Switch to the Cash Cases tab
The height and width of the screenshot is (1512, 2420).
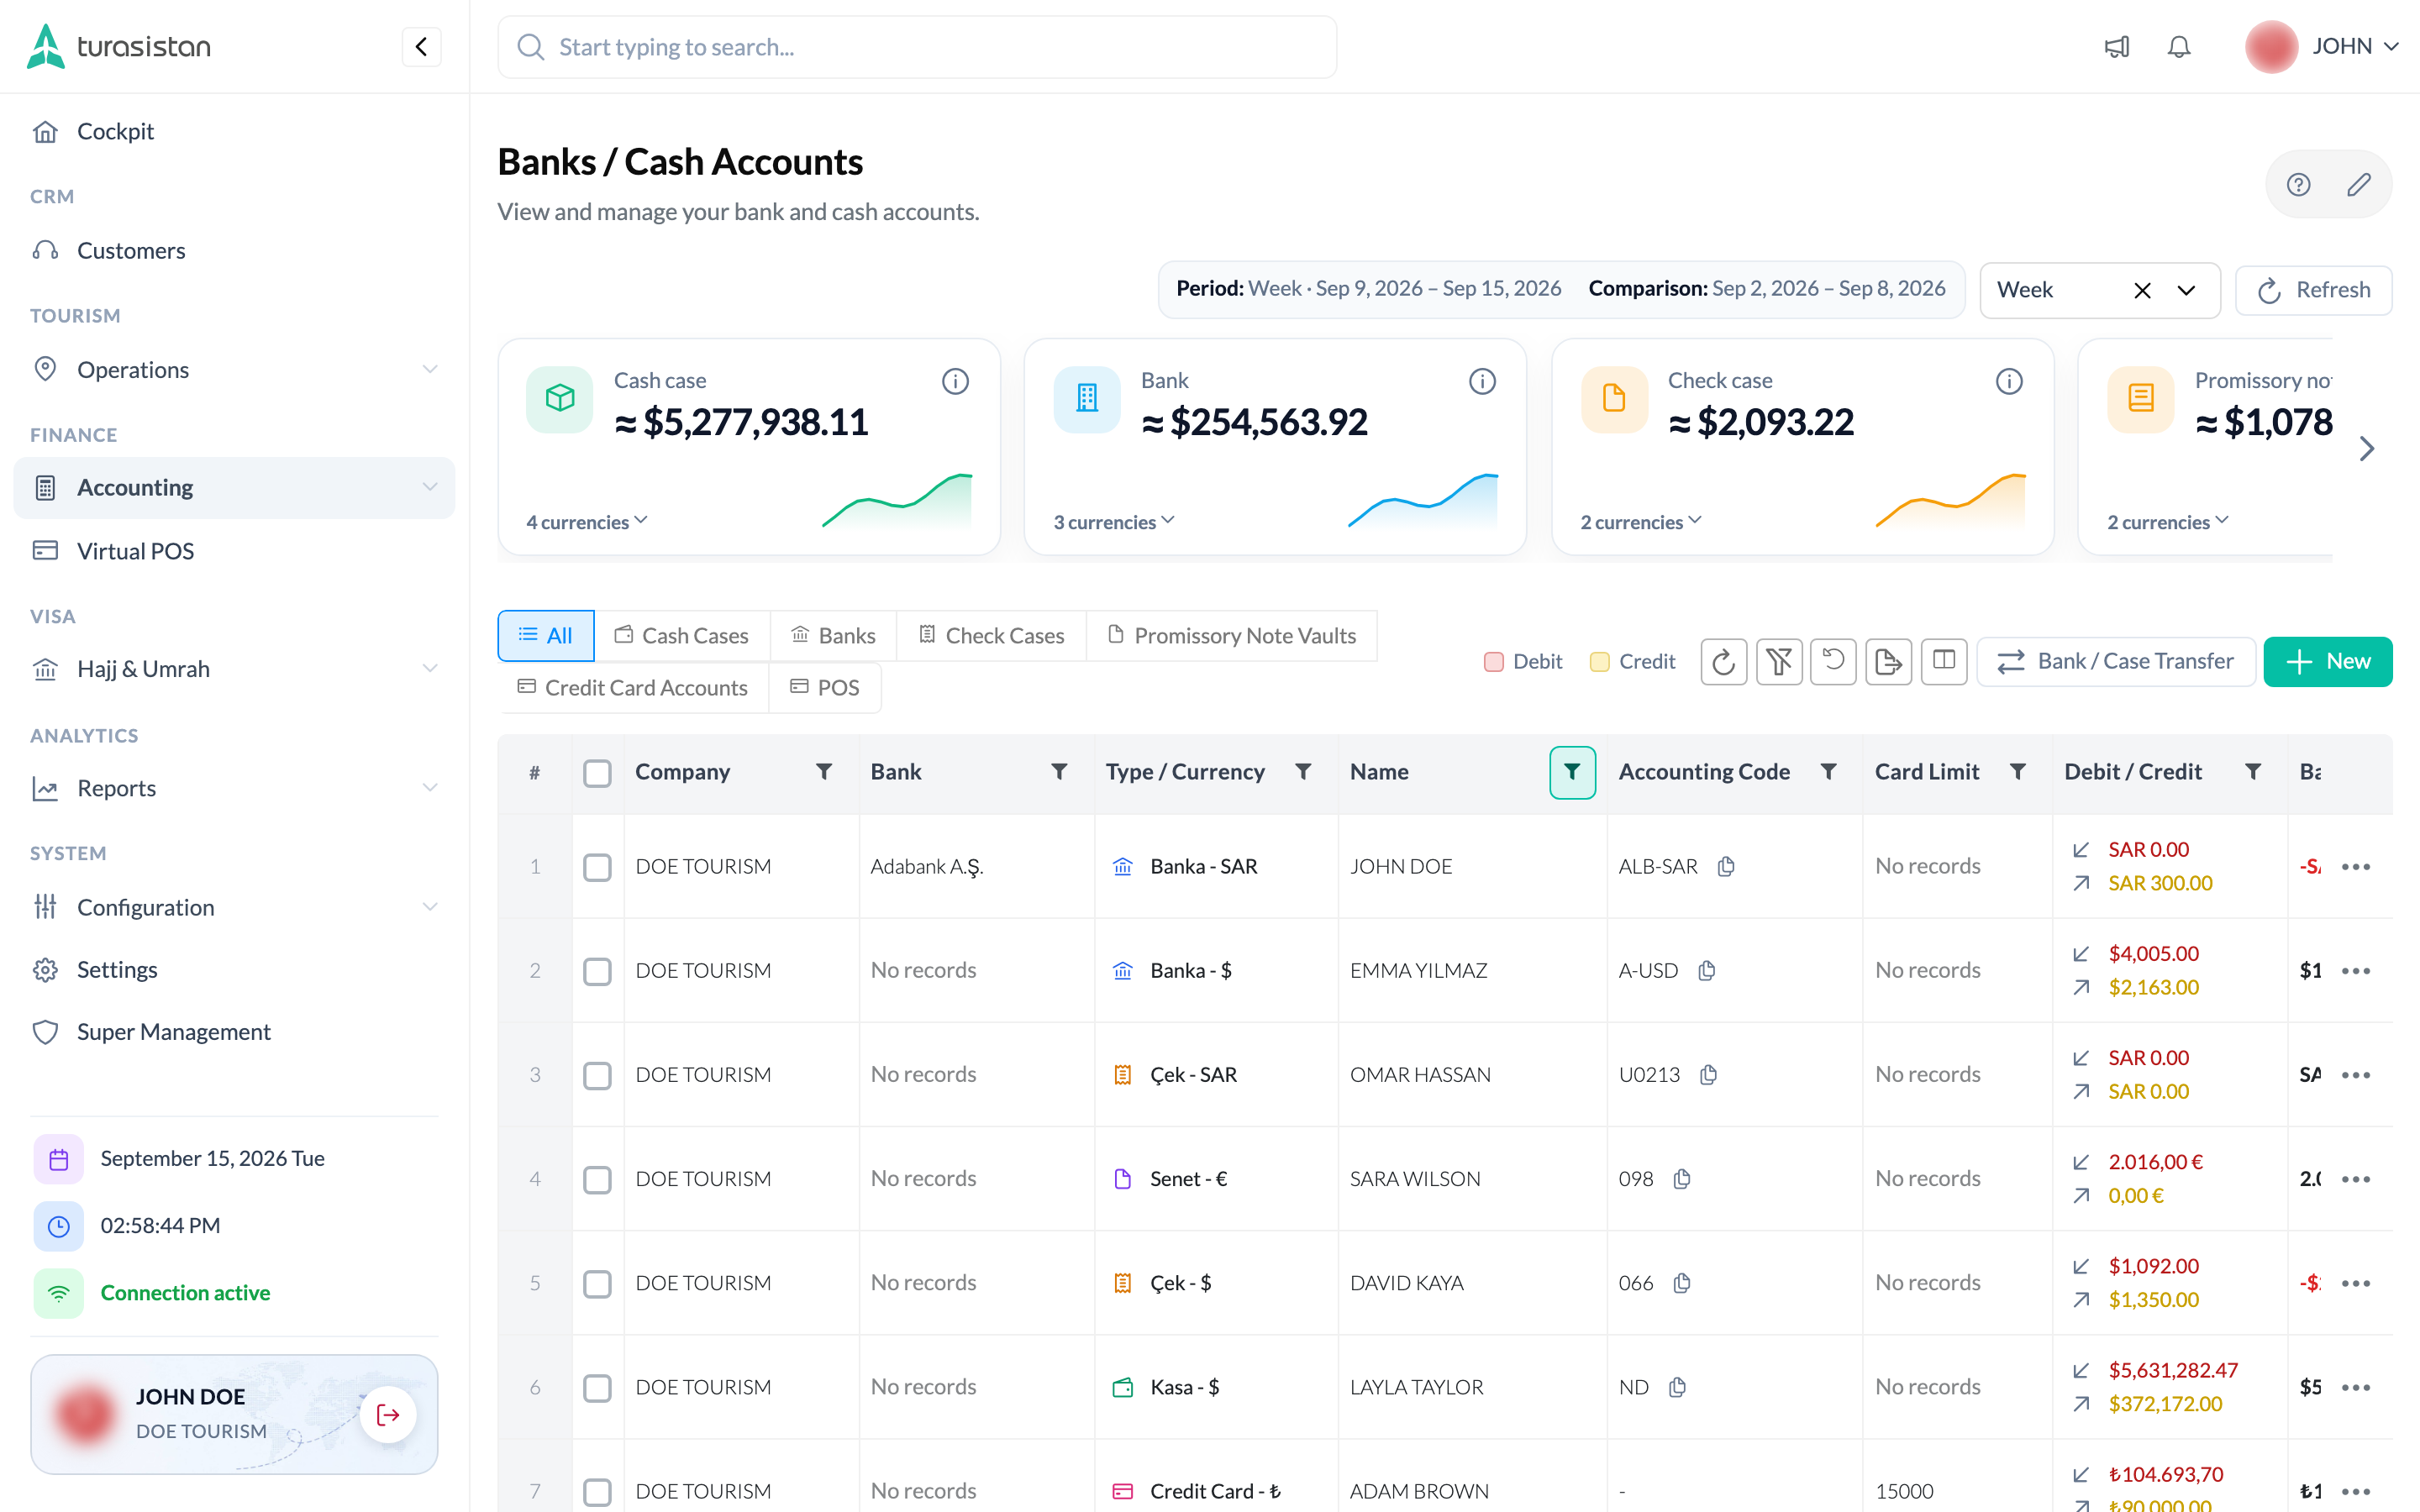pyautogui.click(x=682, y=636)
